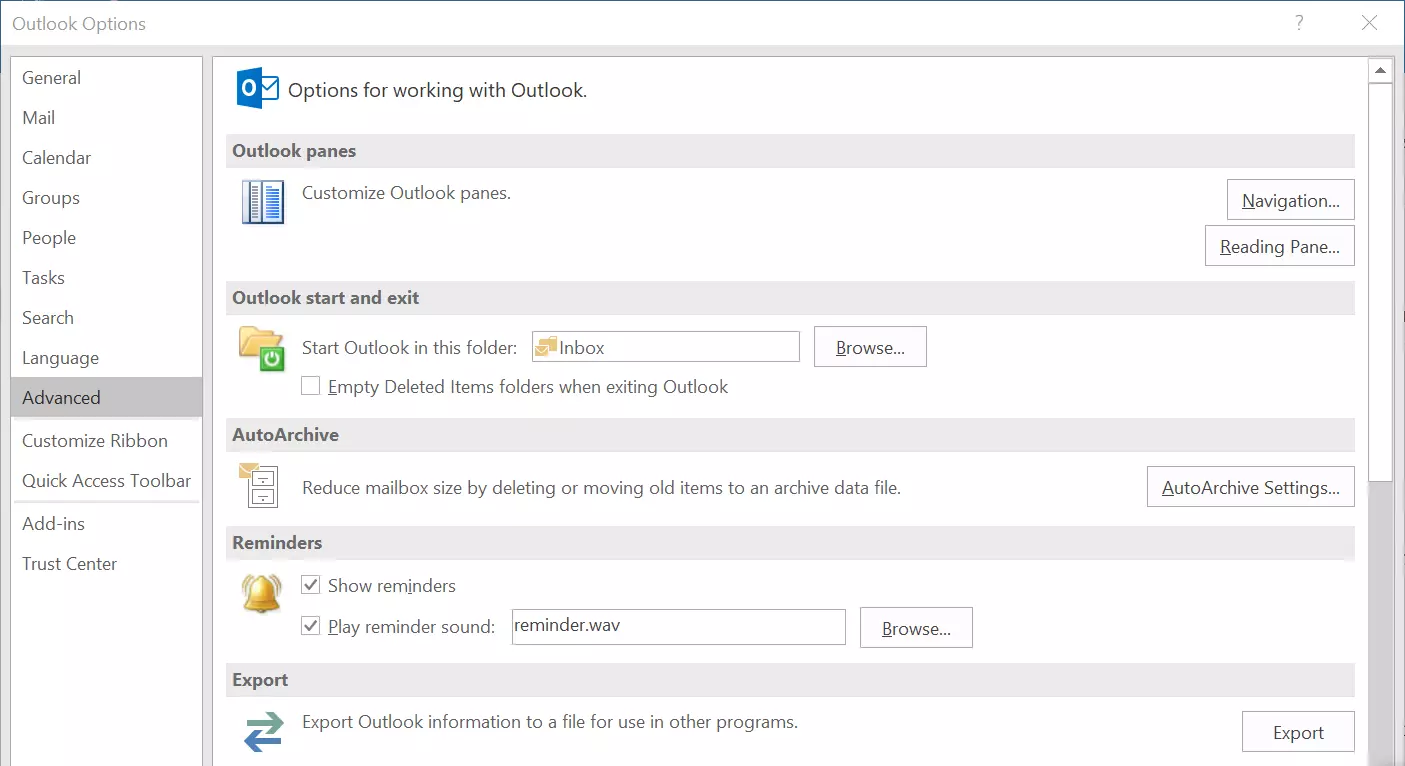The image size is (1405, 766).
Task: Click the help question mark icon
Action: coord(1298,22)
